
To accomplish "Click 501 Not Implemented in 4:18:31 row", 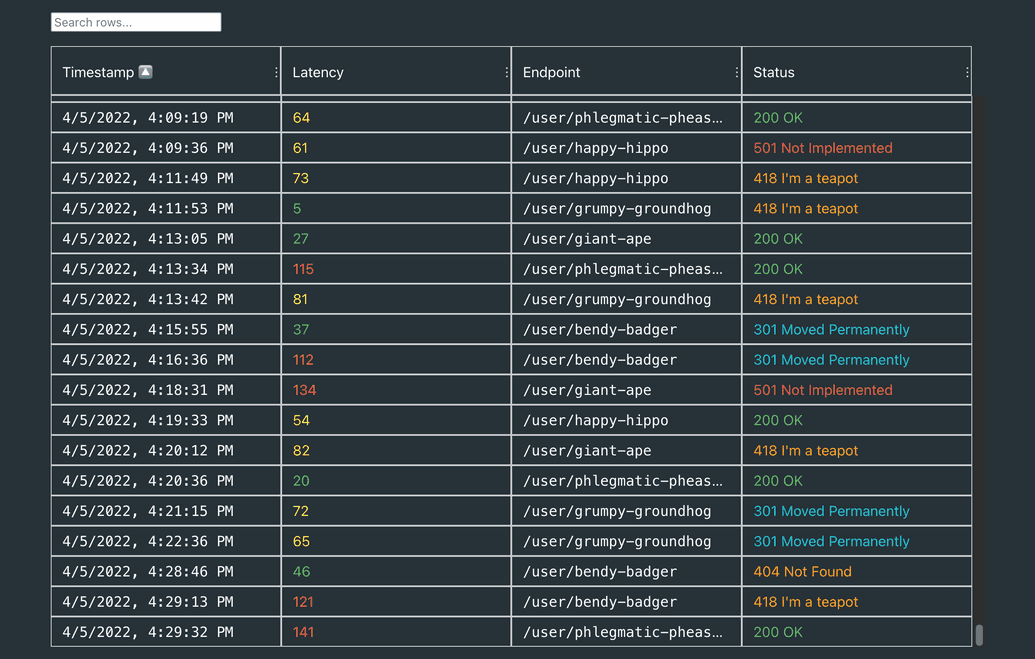I will click(x=822, y=390).
